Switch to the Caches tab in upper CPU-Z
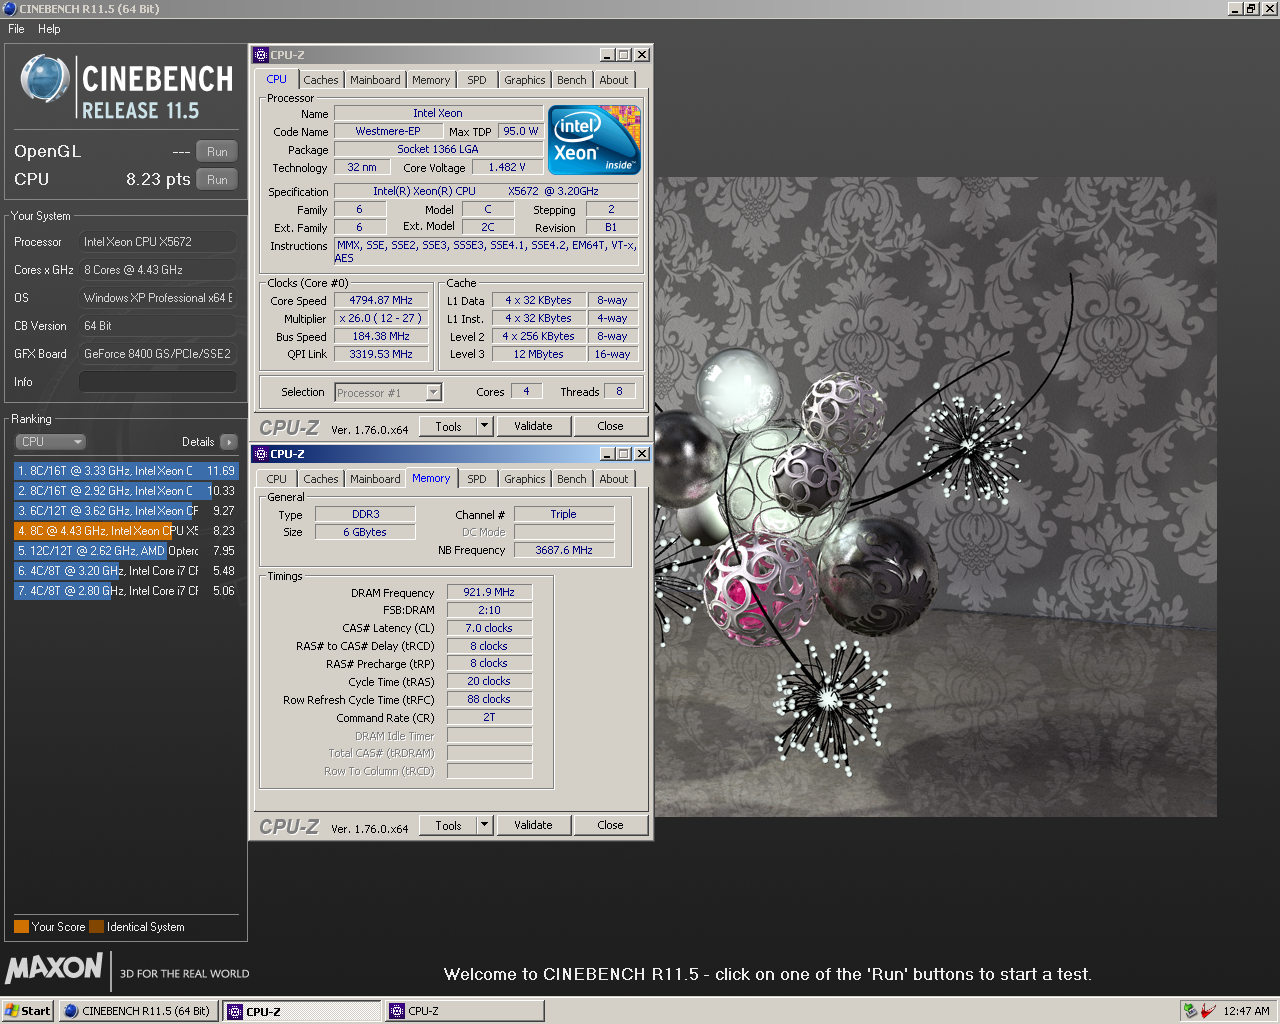The image size is (1280, 1024). pyautogui.click(x=321, y=80)
